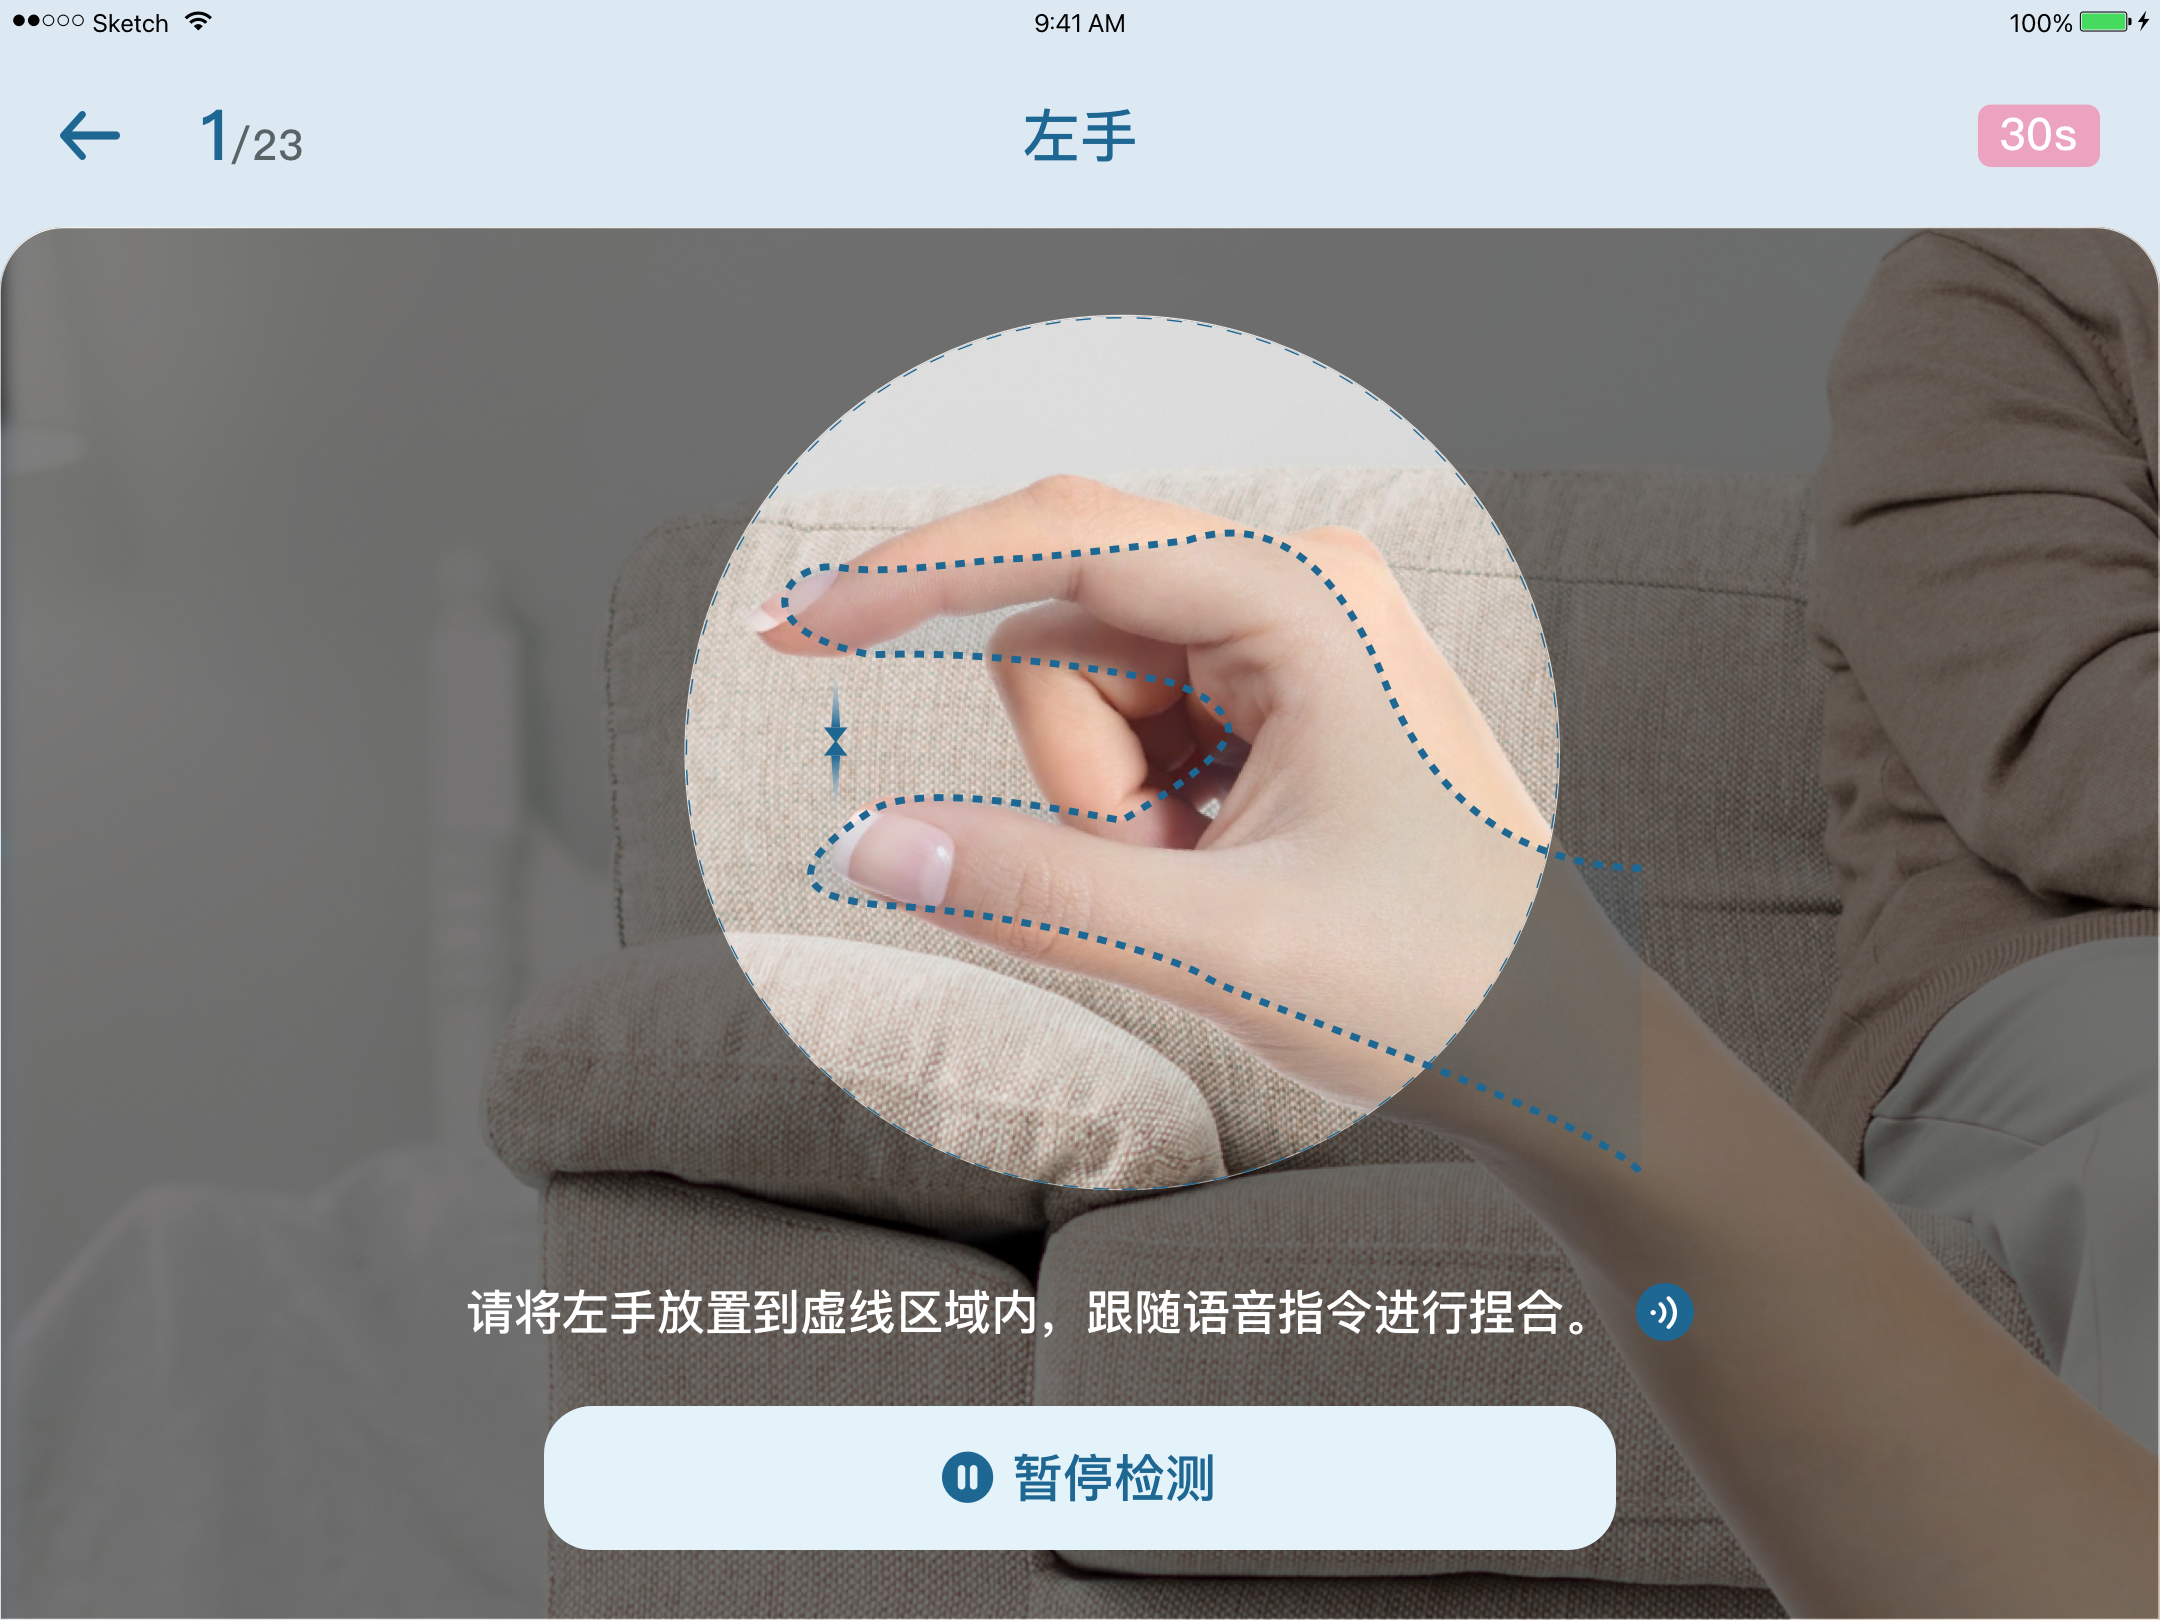Viewport: 2160px width, 1620px height.
Task: Click the 1/23 step progress counter
Action: [x=251, y=137]
